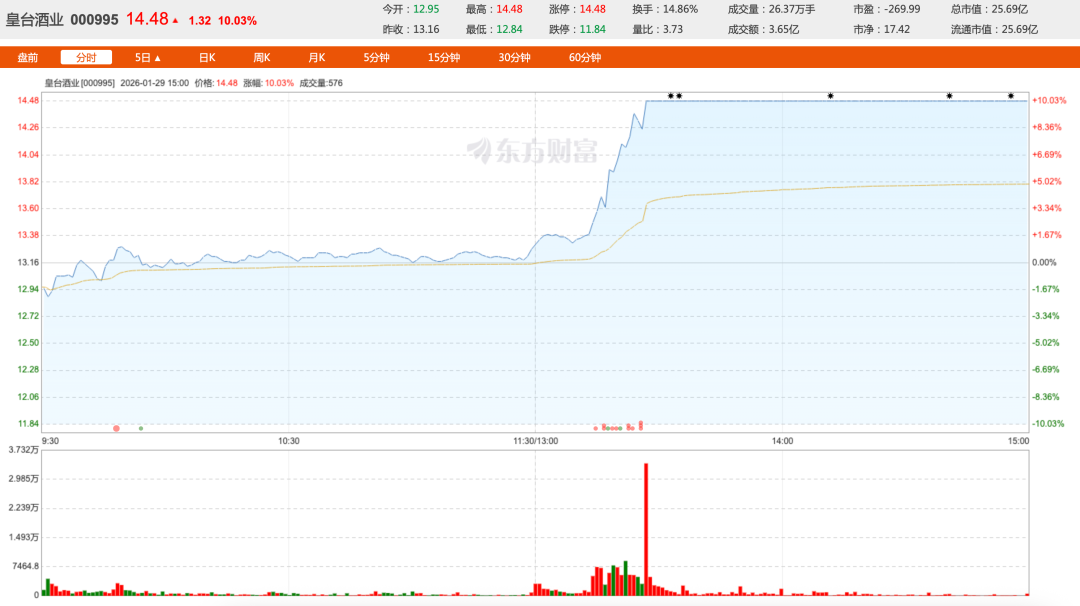Click the red up-arrow beside the price
This screenshot has width=1080, height=606.
click(x=175, y=21)
